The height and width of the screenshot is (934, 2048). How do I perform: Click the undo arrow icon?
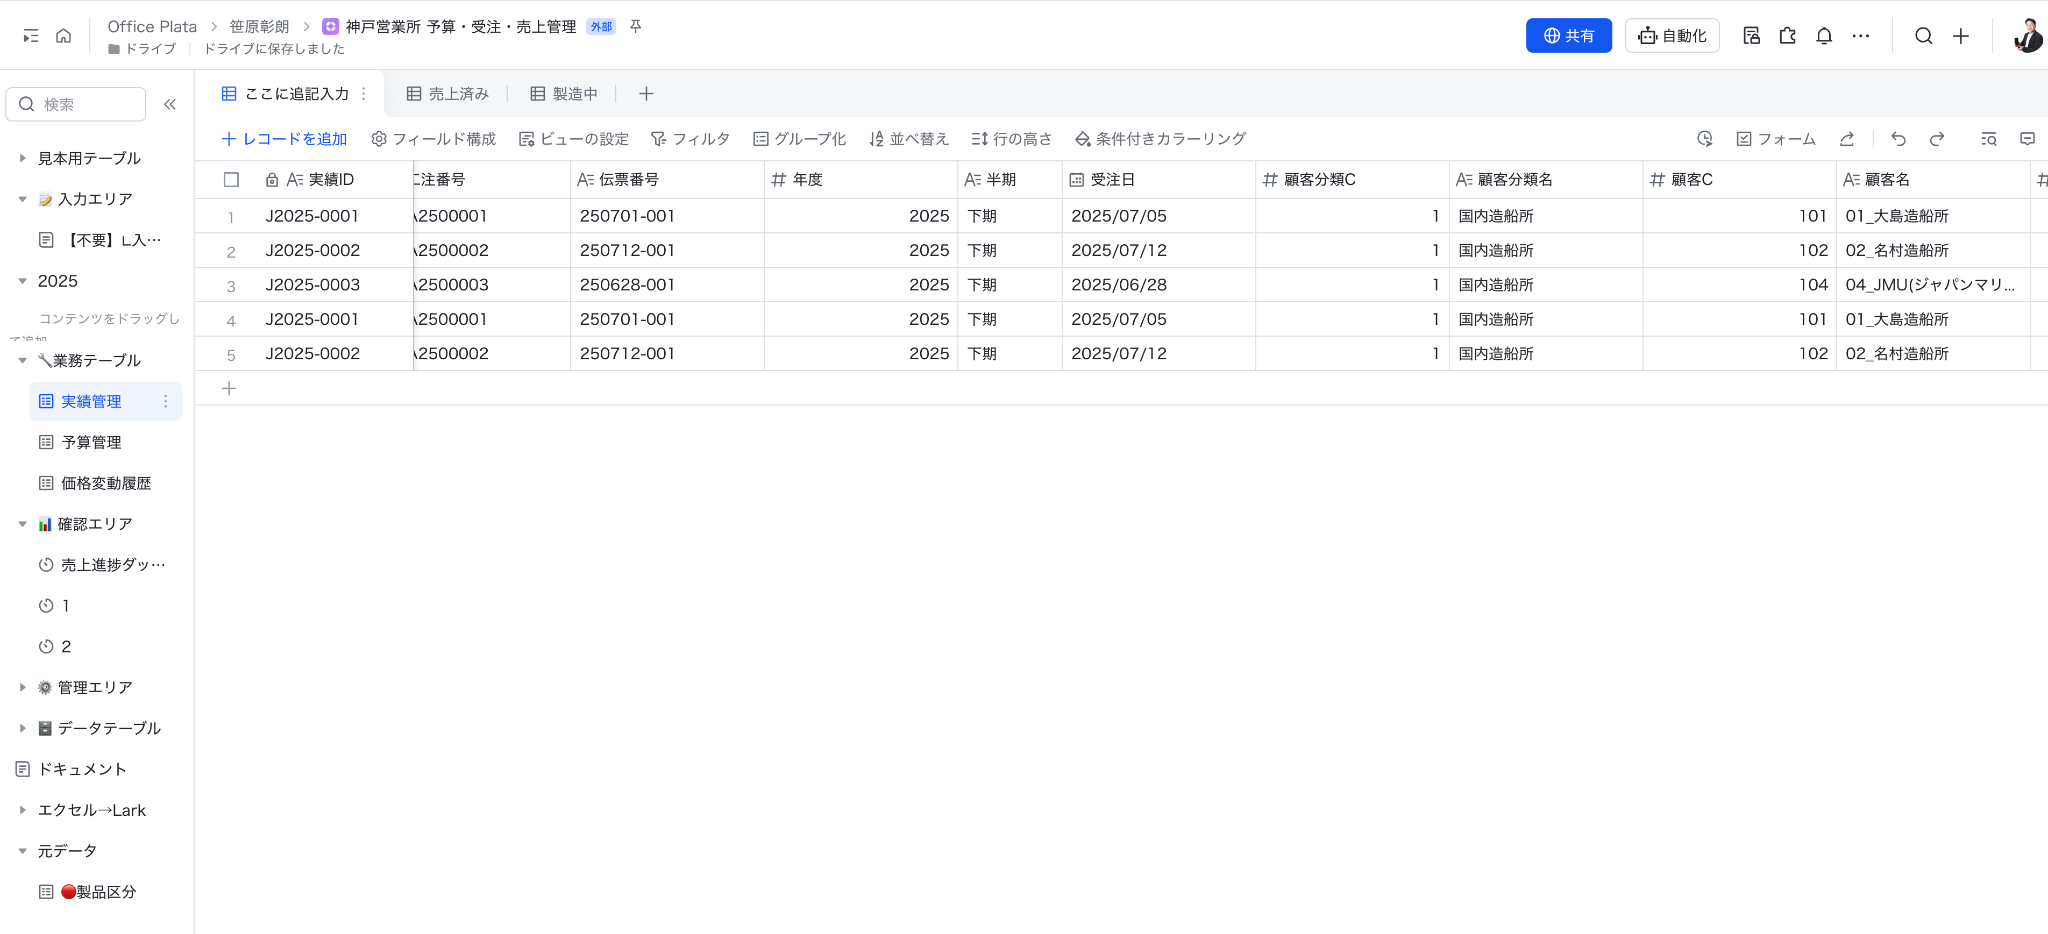click(x=1898, y=139)
